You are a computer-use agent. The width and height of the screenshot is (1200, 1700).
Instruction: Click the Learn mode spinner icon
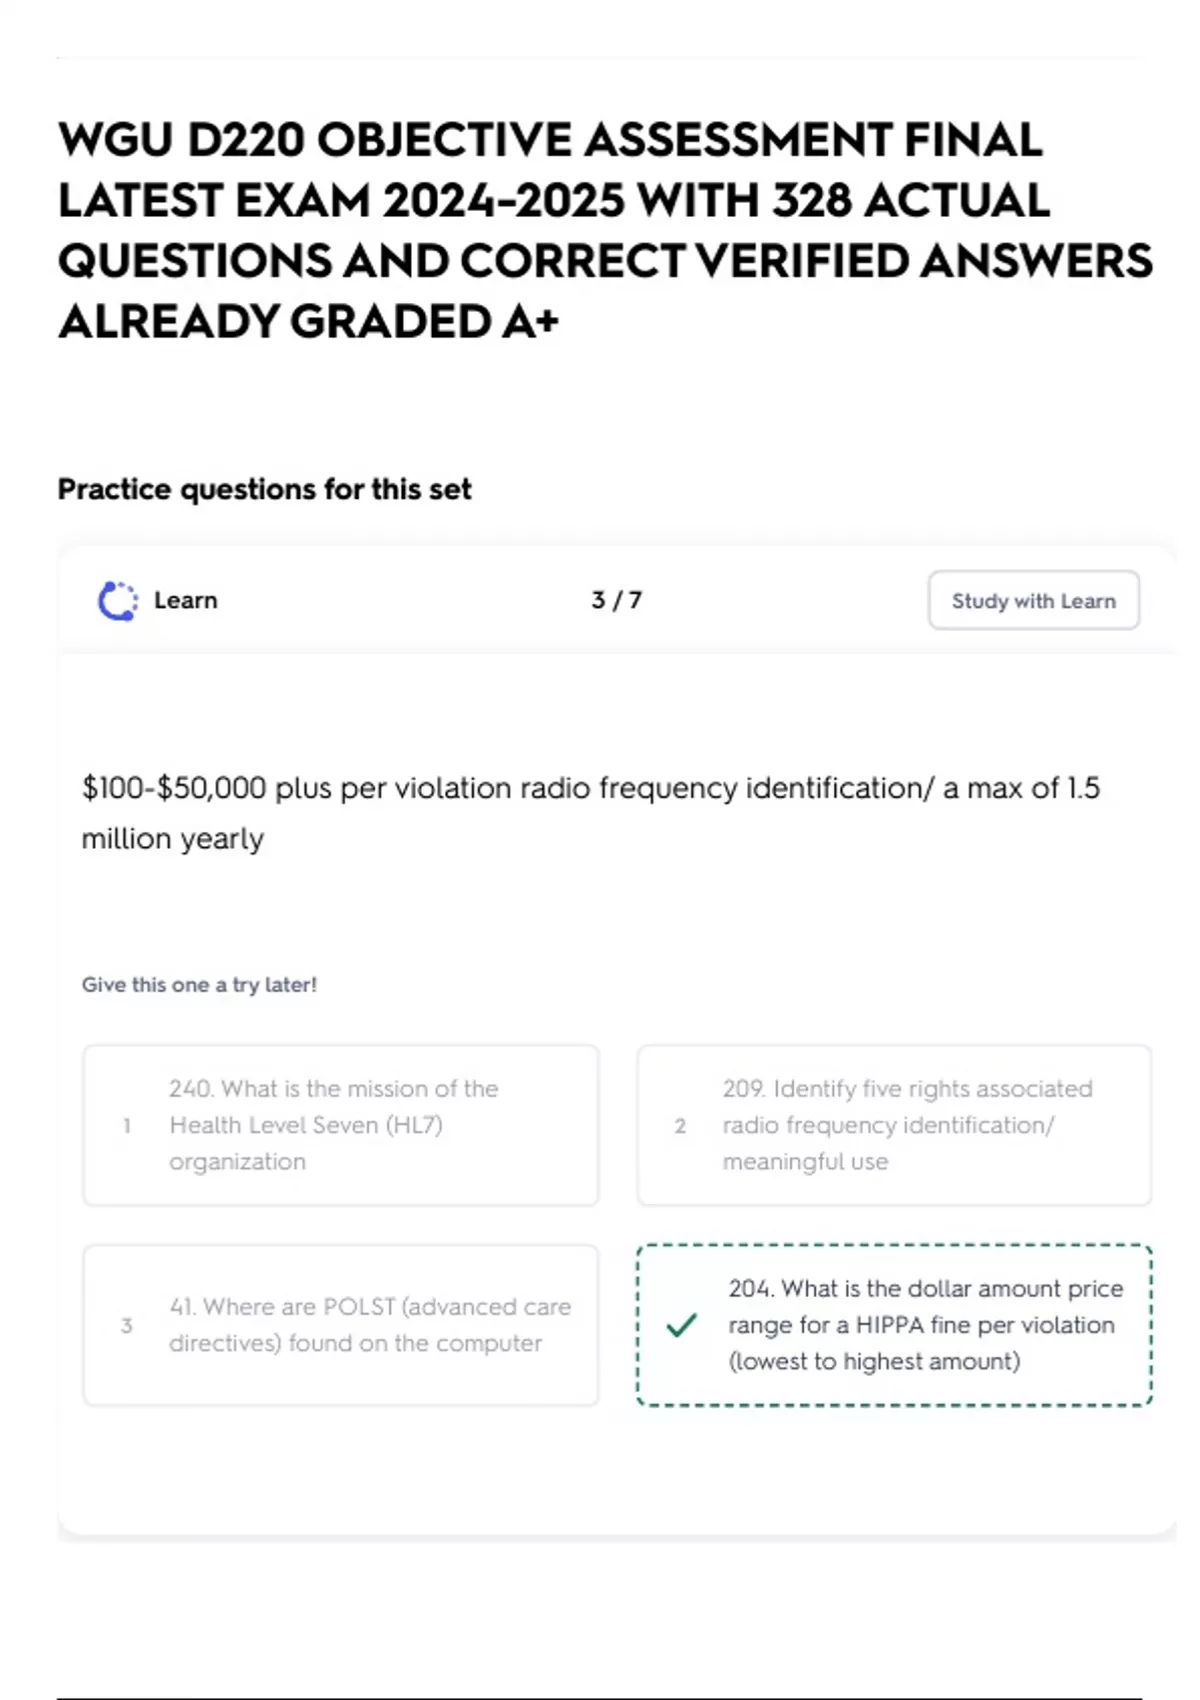pos(117,601)
